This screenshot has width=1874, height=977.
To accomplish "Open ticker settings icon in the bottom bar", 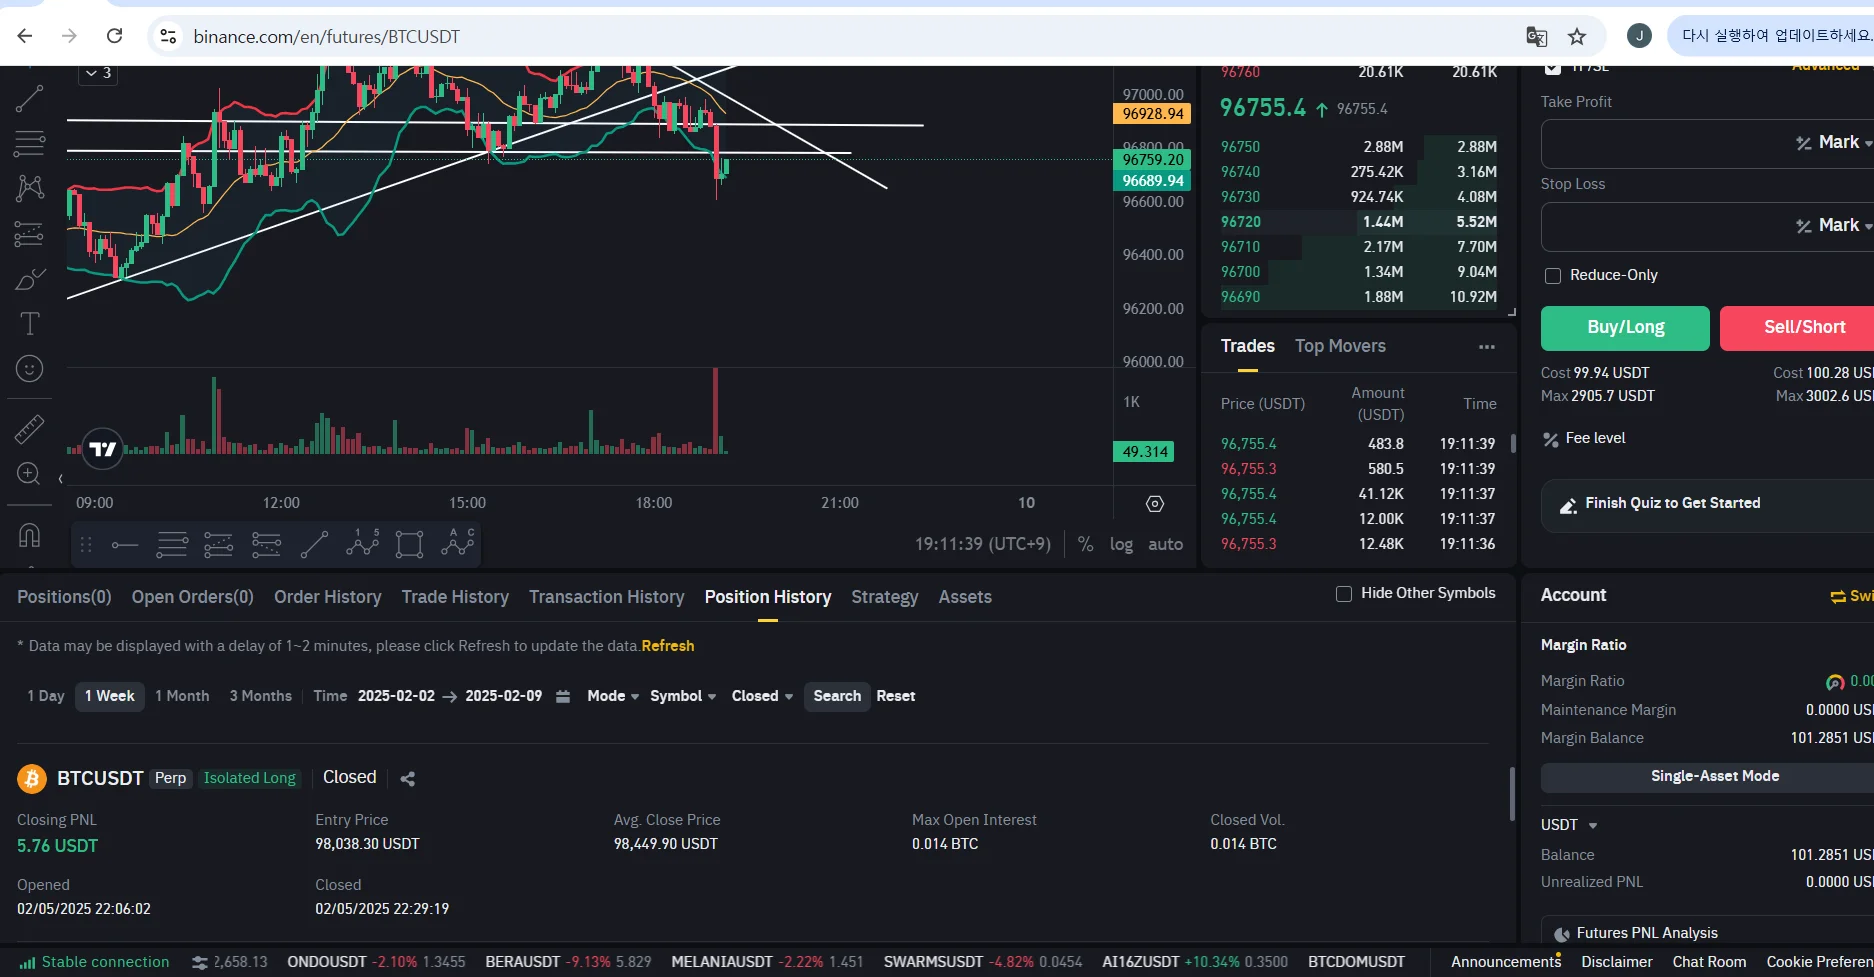I will [x=200, y=963].
